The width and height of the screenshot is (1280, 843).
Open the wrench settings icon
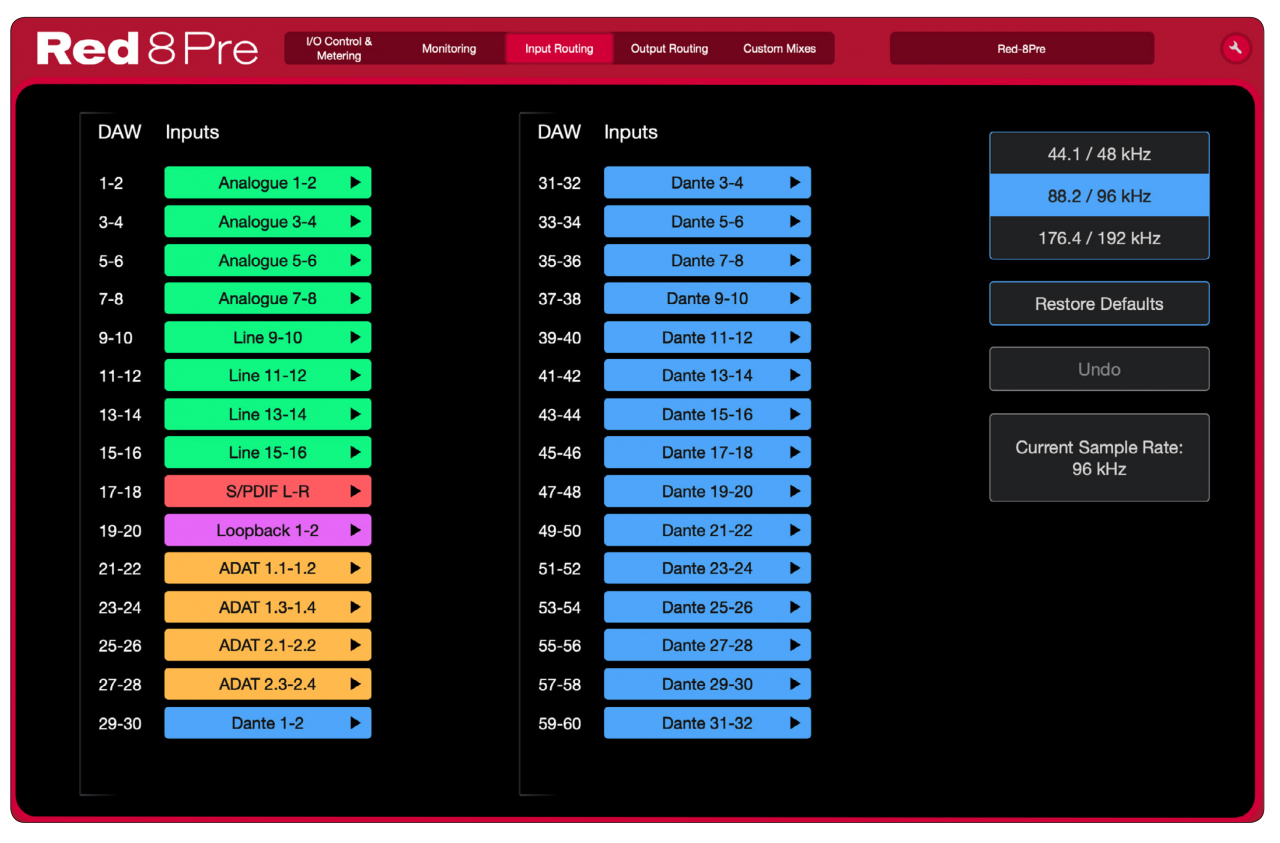(1235, 48)
